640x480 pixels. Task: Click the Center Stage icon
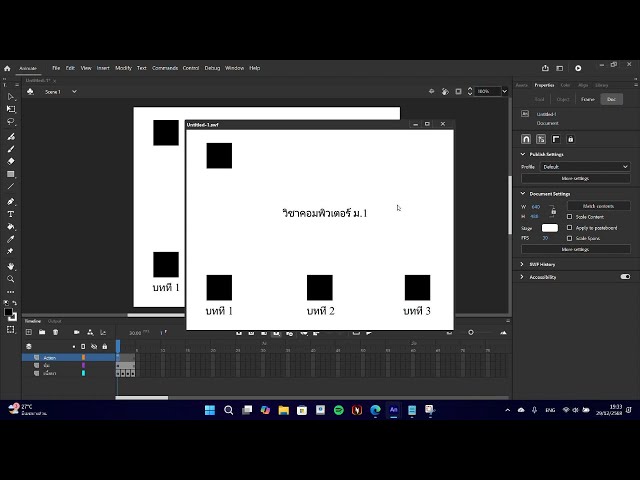(431, 91)
